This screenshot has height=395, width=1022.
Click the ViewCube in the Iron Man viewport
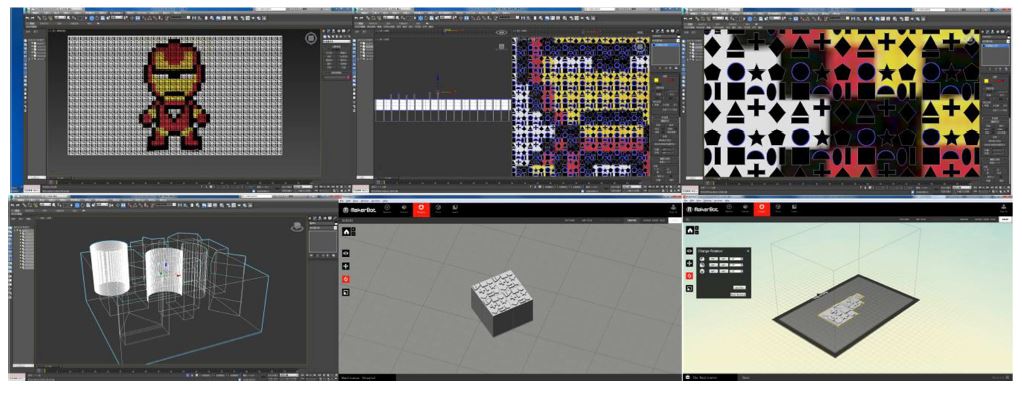311,38
